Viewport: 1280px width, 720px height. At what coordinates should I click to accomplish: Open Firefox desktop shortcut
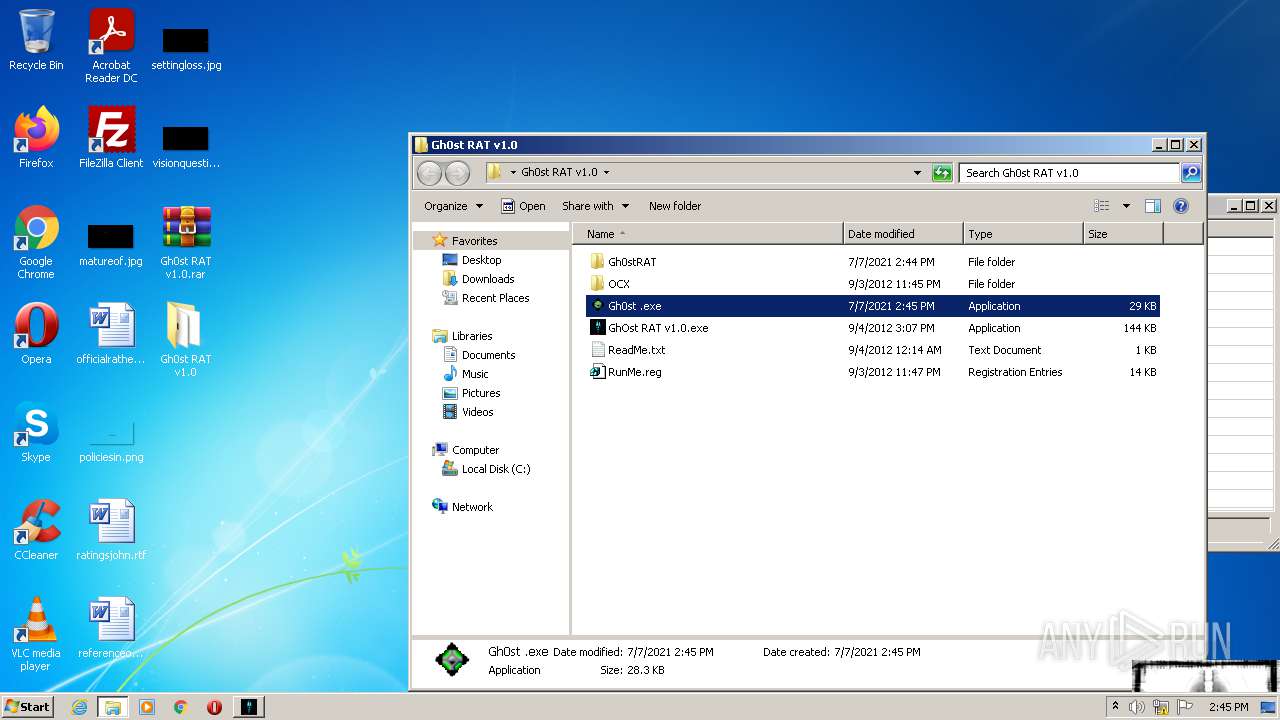pos(36,138)
